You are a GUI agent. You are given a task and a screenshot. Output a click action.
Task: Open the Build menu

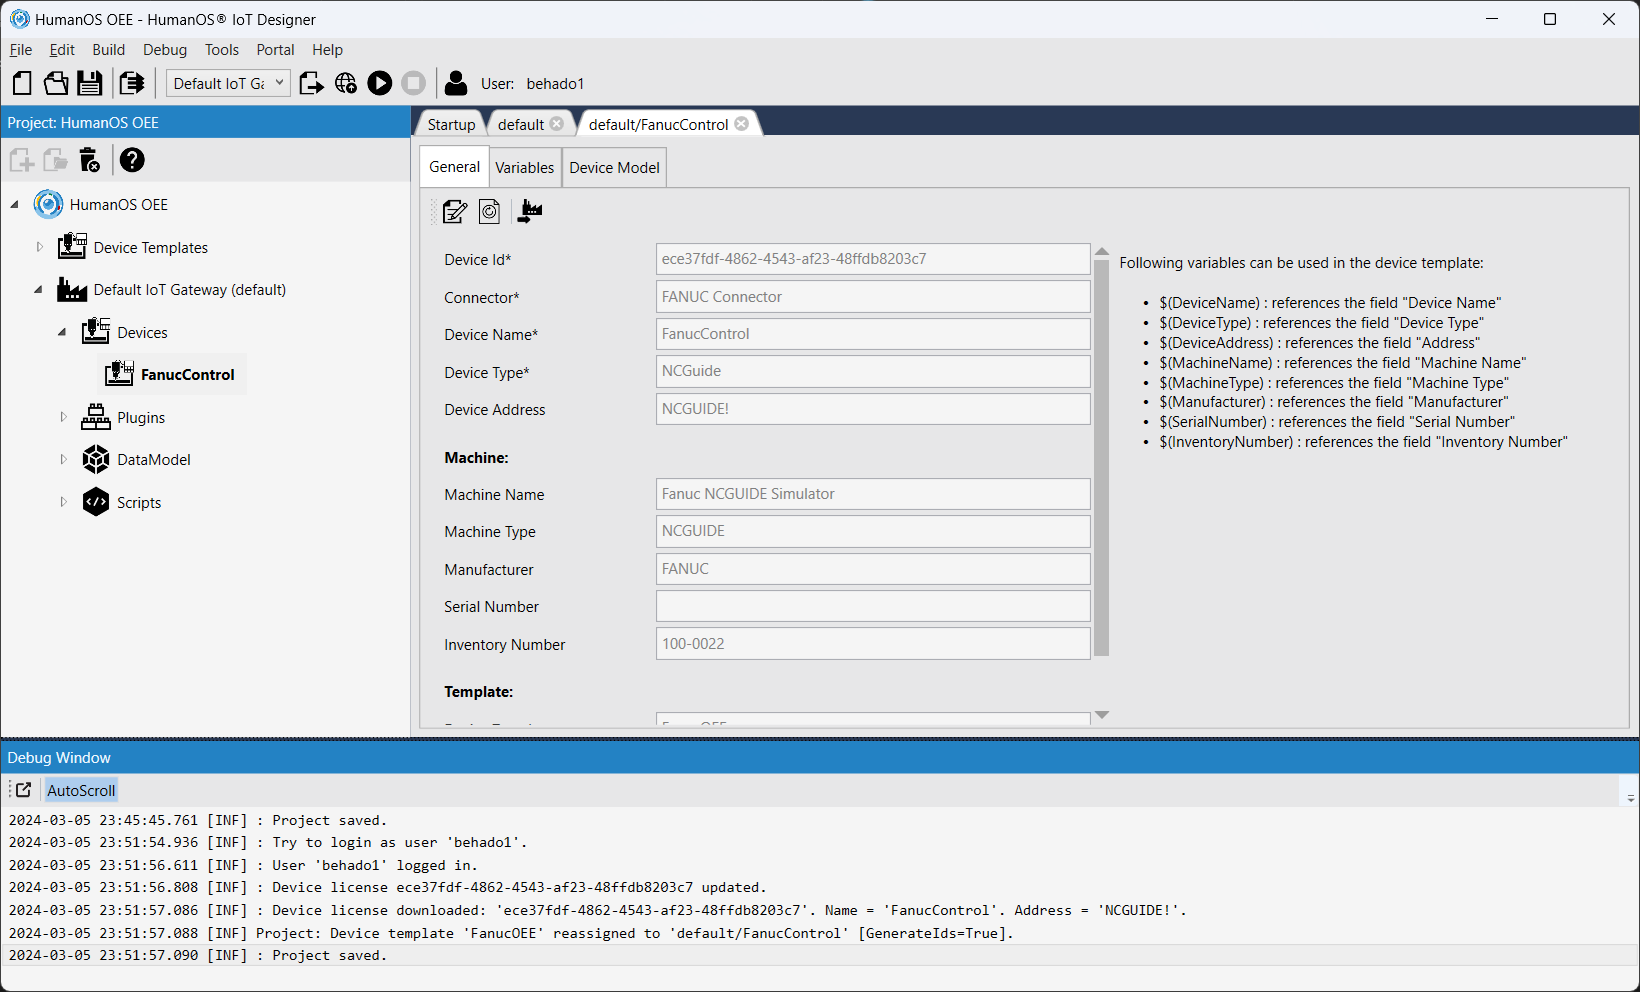tap(109, 50)
